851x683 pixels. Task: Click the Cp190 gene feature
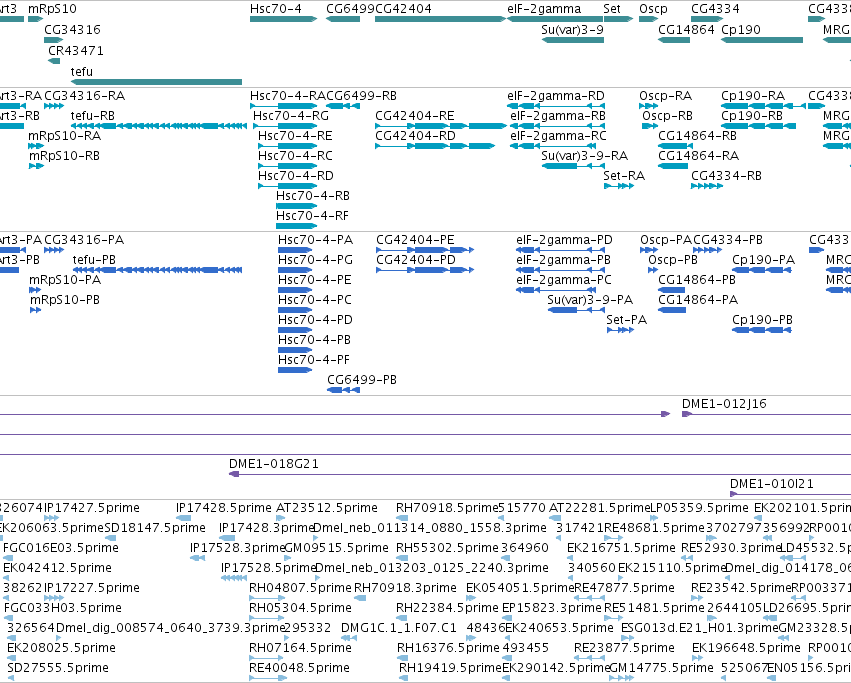(x=762, y=40)
